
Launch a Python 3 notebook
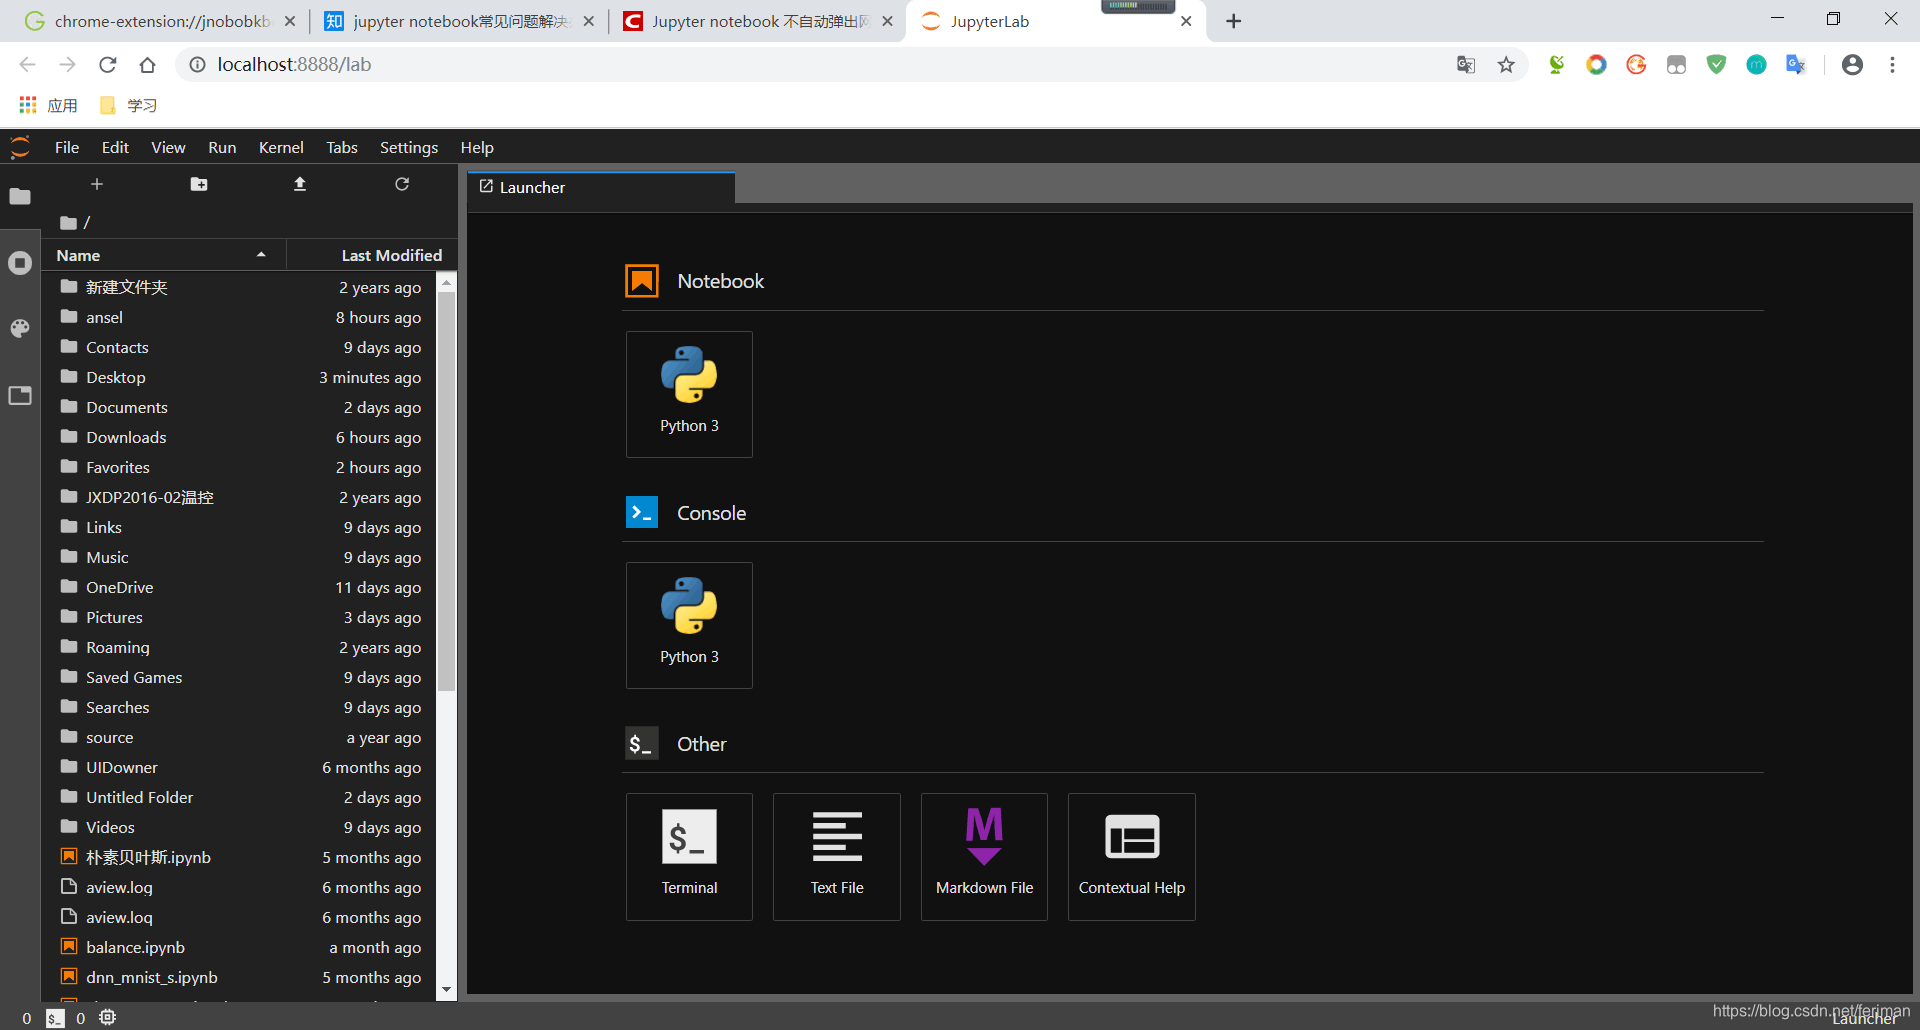[x=689, y=394]
